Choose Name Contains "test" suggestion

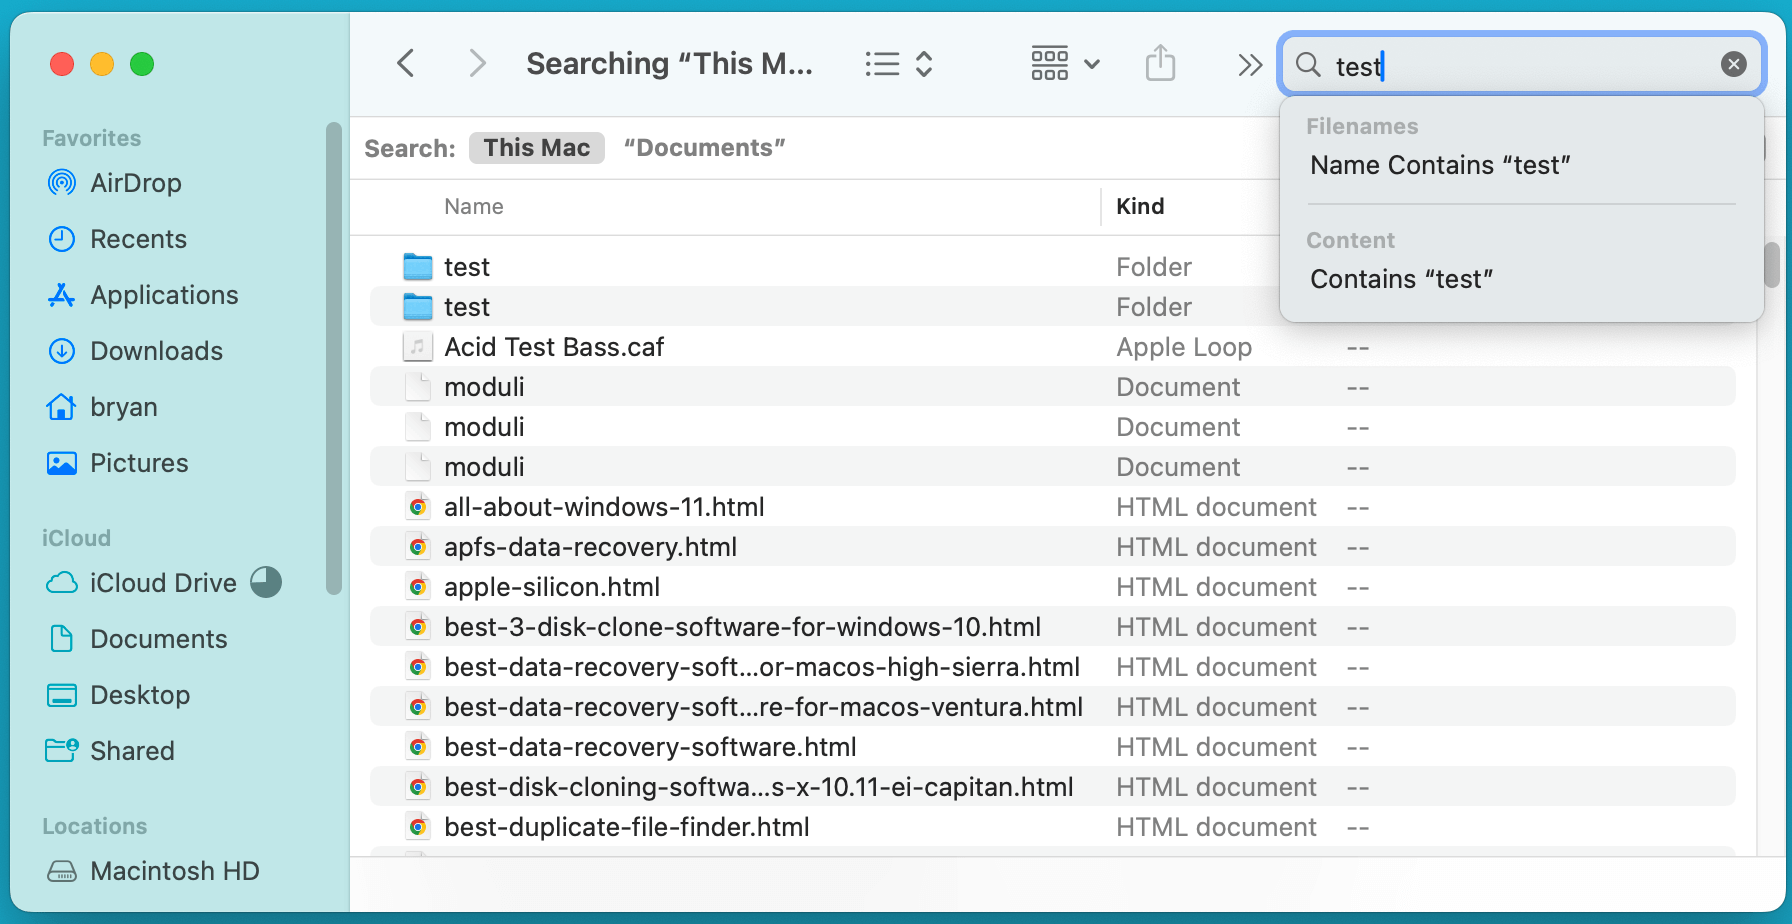[x=1439, y=165]
